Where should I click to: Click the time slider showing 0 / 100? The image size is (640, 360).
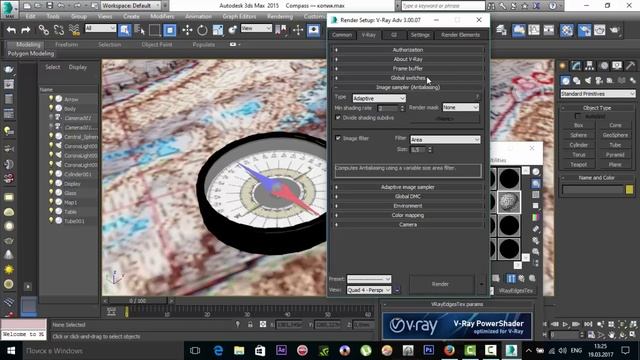point(138,300)
